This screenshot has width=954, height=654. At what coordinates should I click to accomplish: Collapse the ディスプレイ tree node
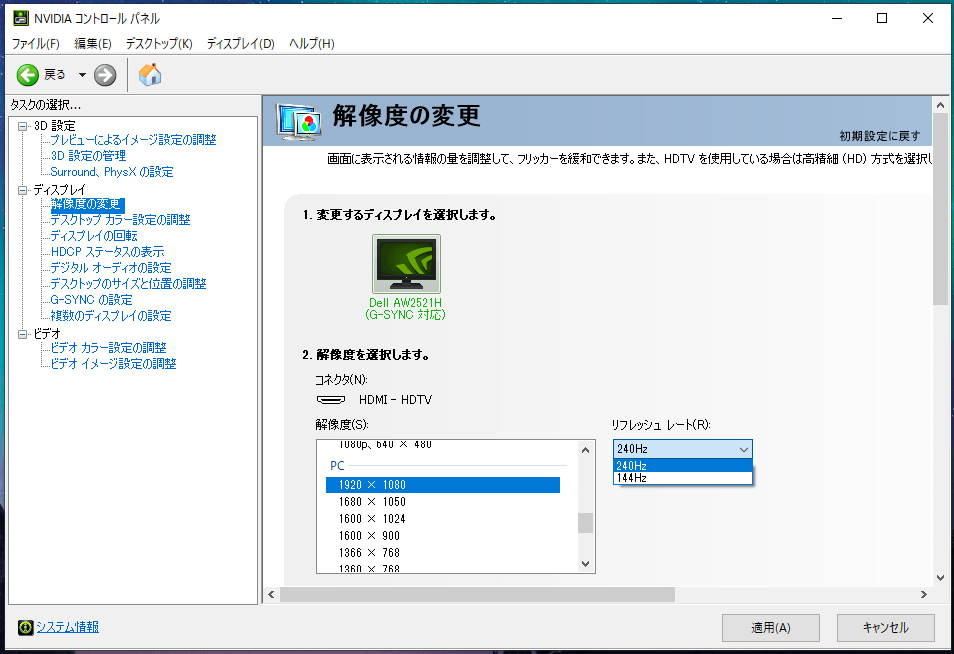23,190
